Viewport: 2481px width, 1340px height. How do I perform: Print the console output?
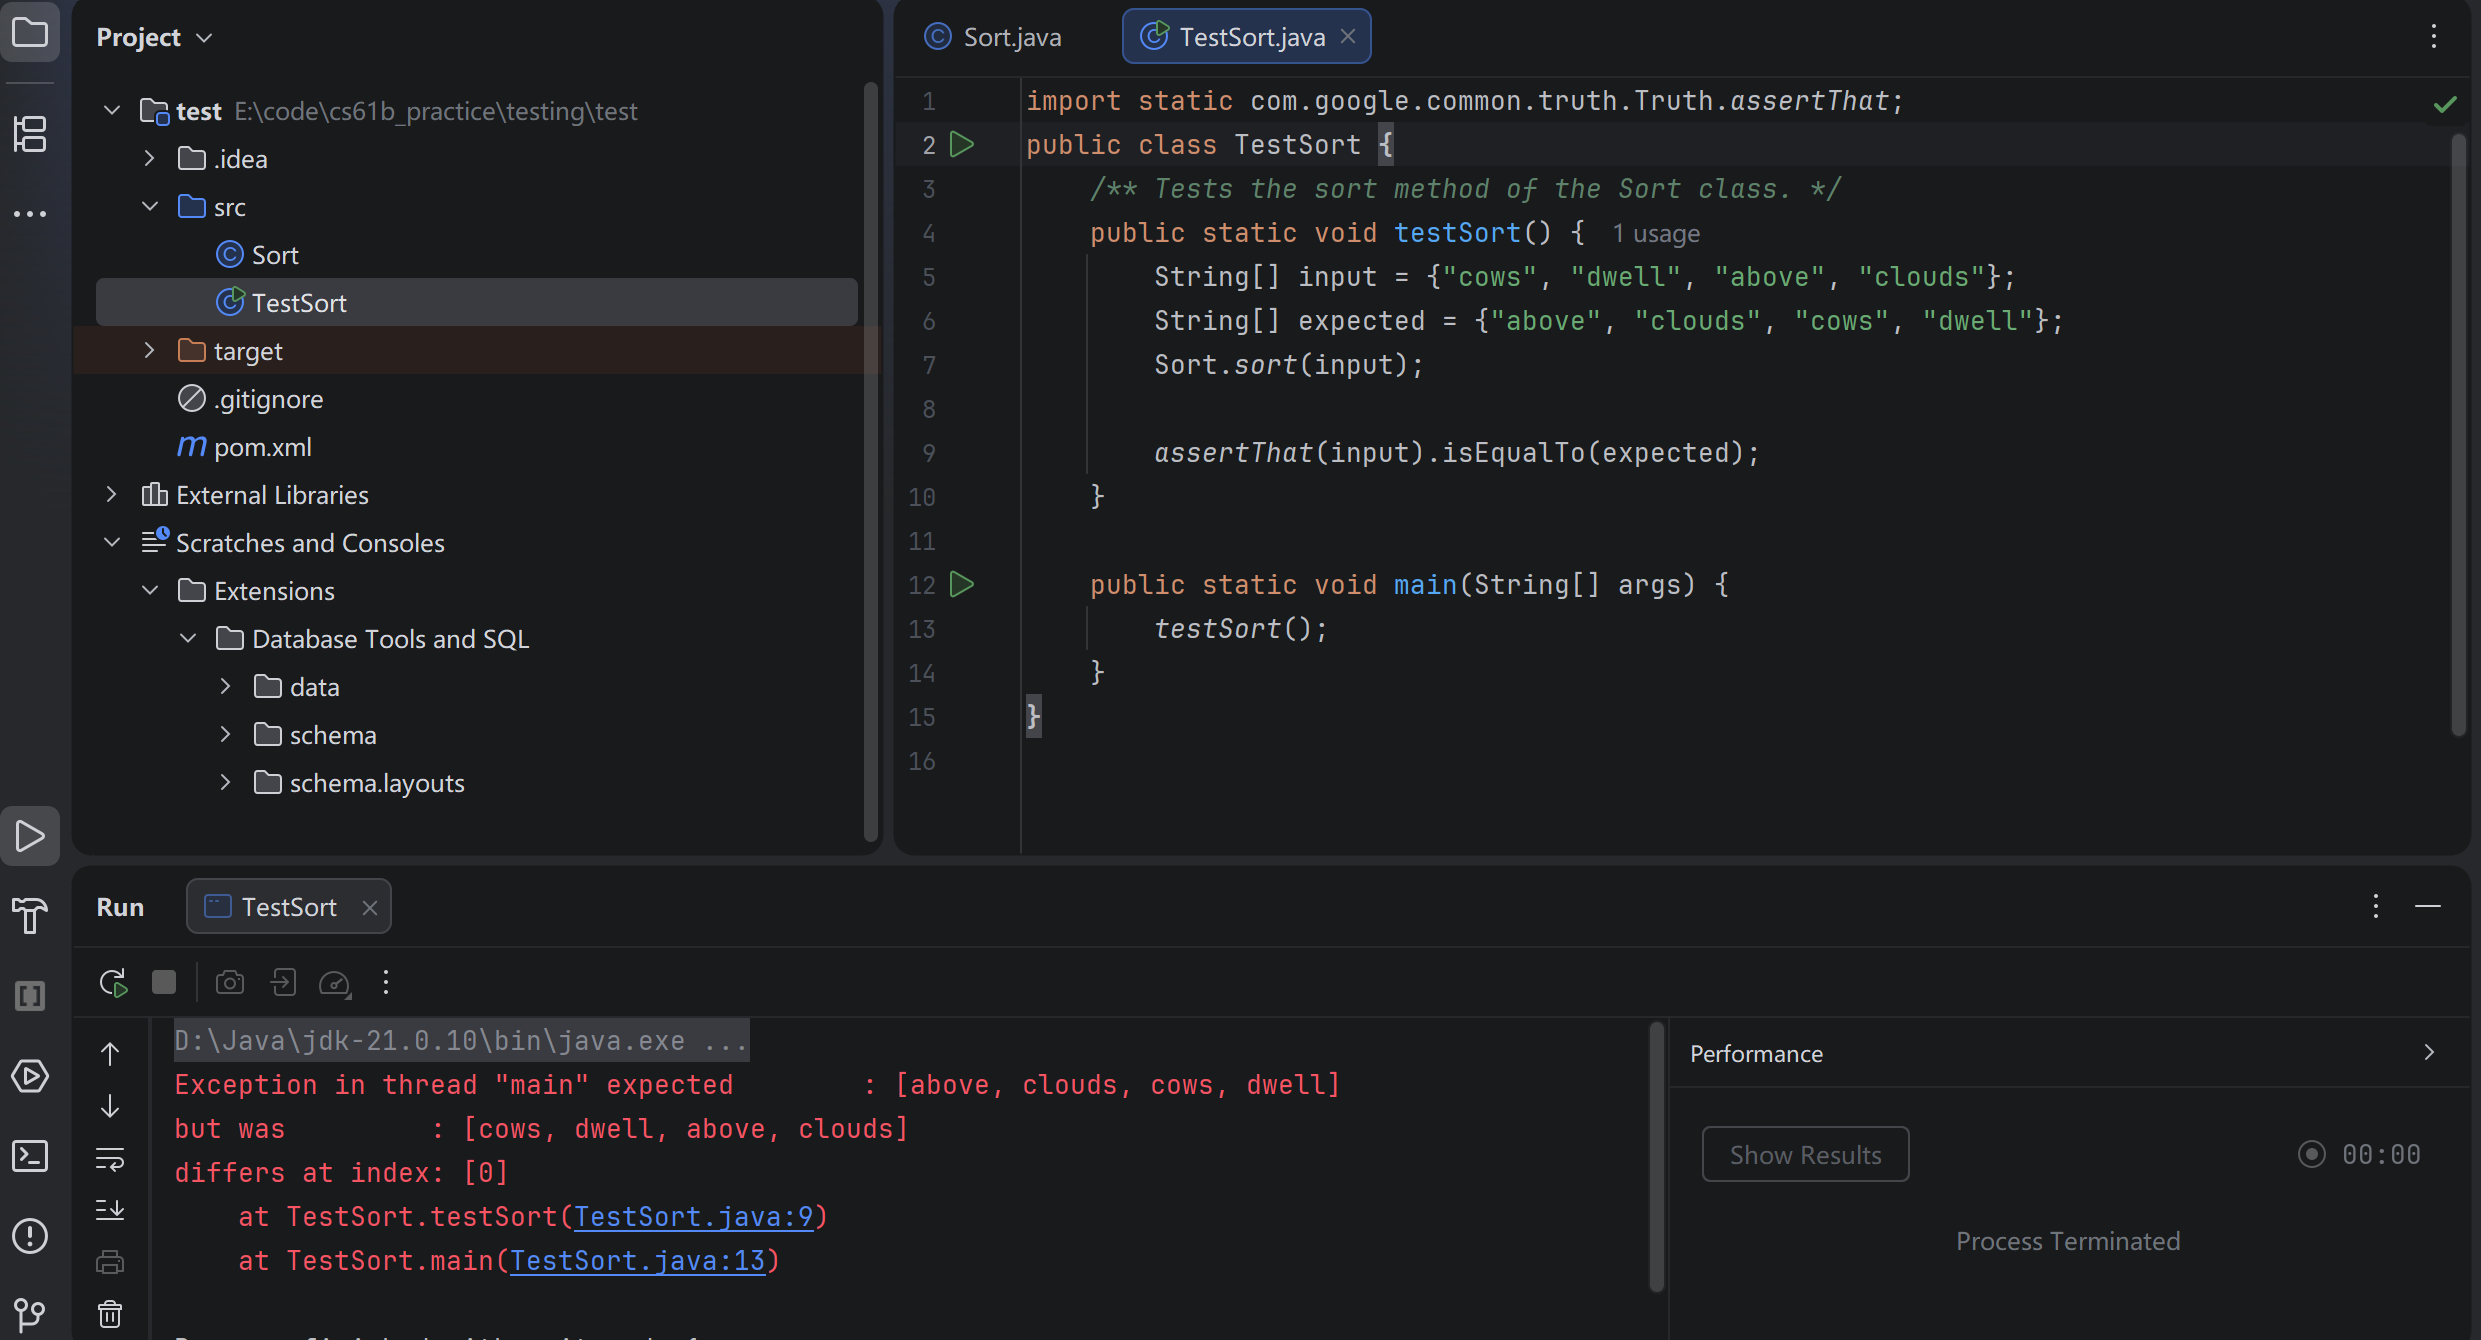tap(110, 1263)
